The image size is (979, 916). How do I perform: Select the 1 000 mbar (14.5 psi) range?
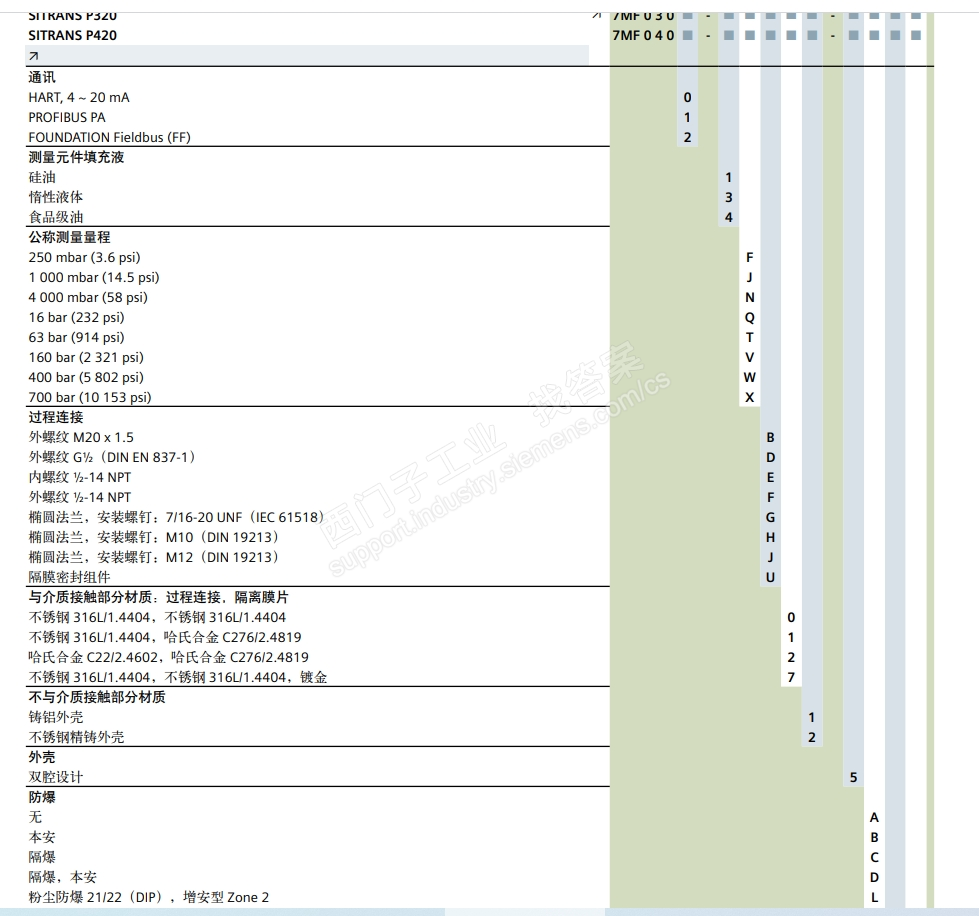pyautogui.click(x=94, y=277)
